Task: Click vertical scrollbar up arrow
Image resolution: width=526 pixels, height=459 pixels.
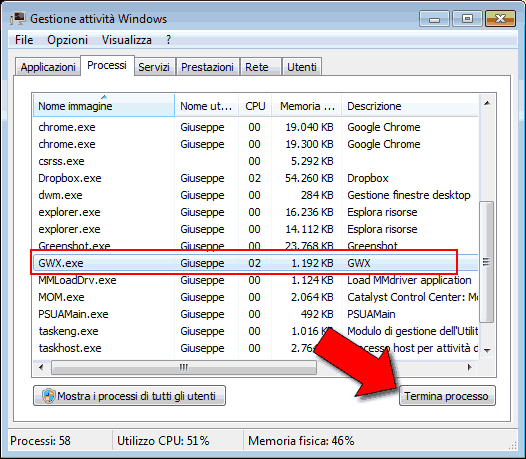Action: 487,103
